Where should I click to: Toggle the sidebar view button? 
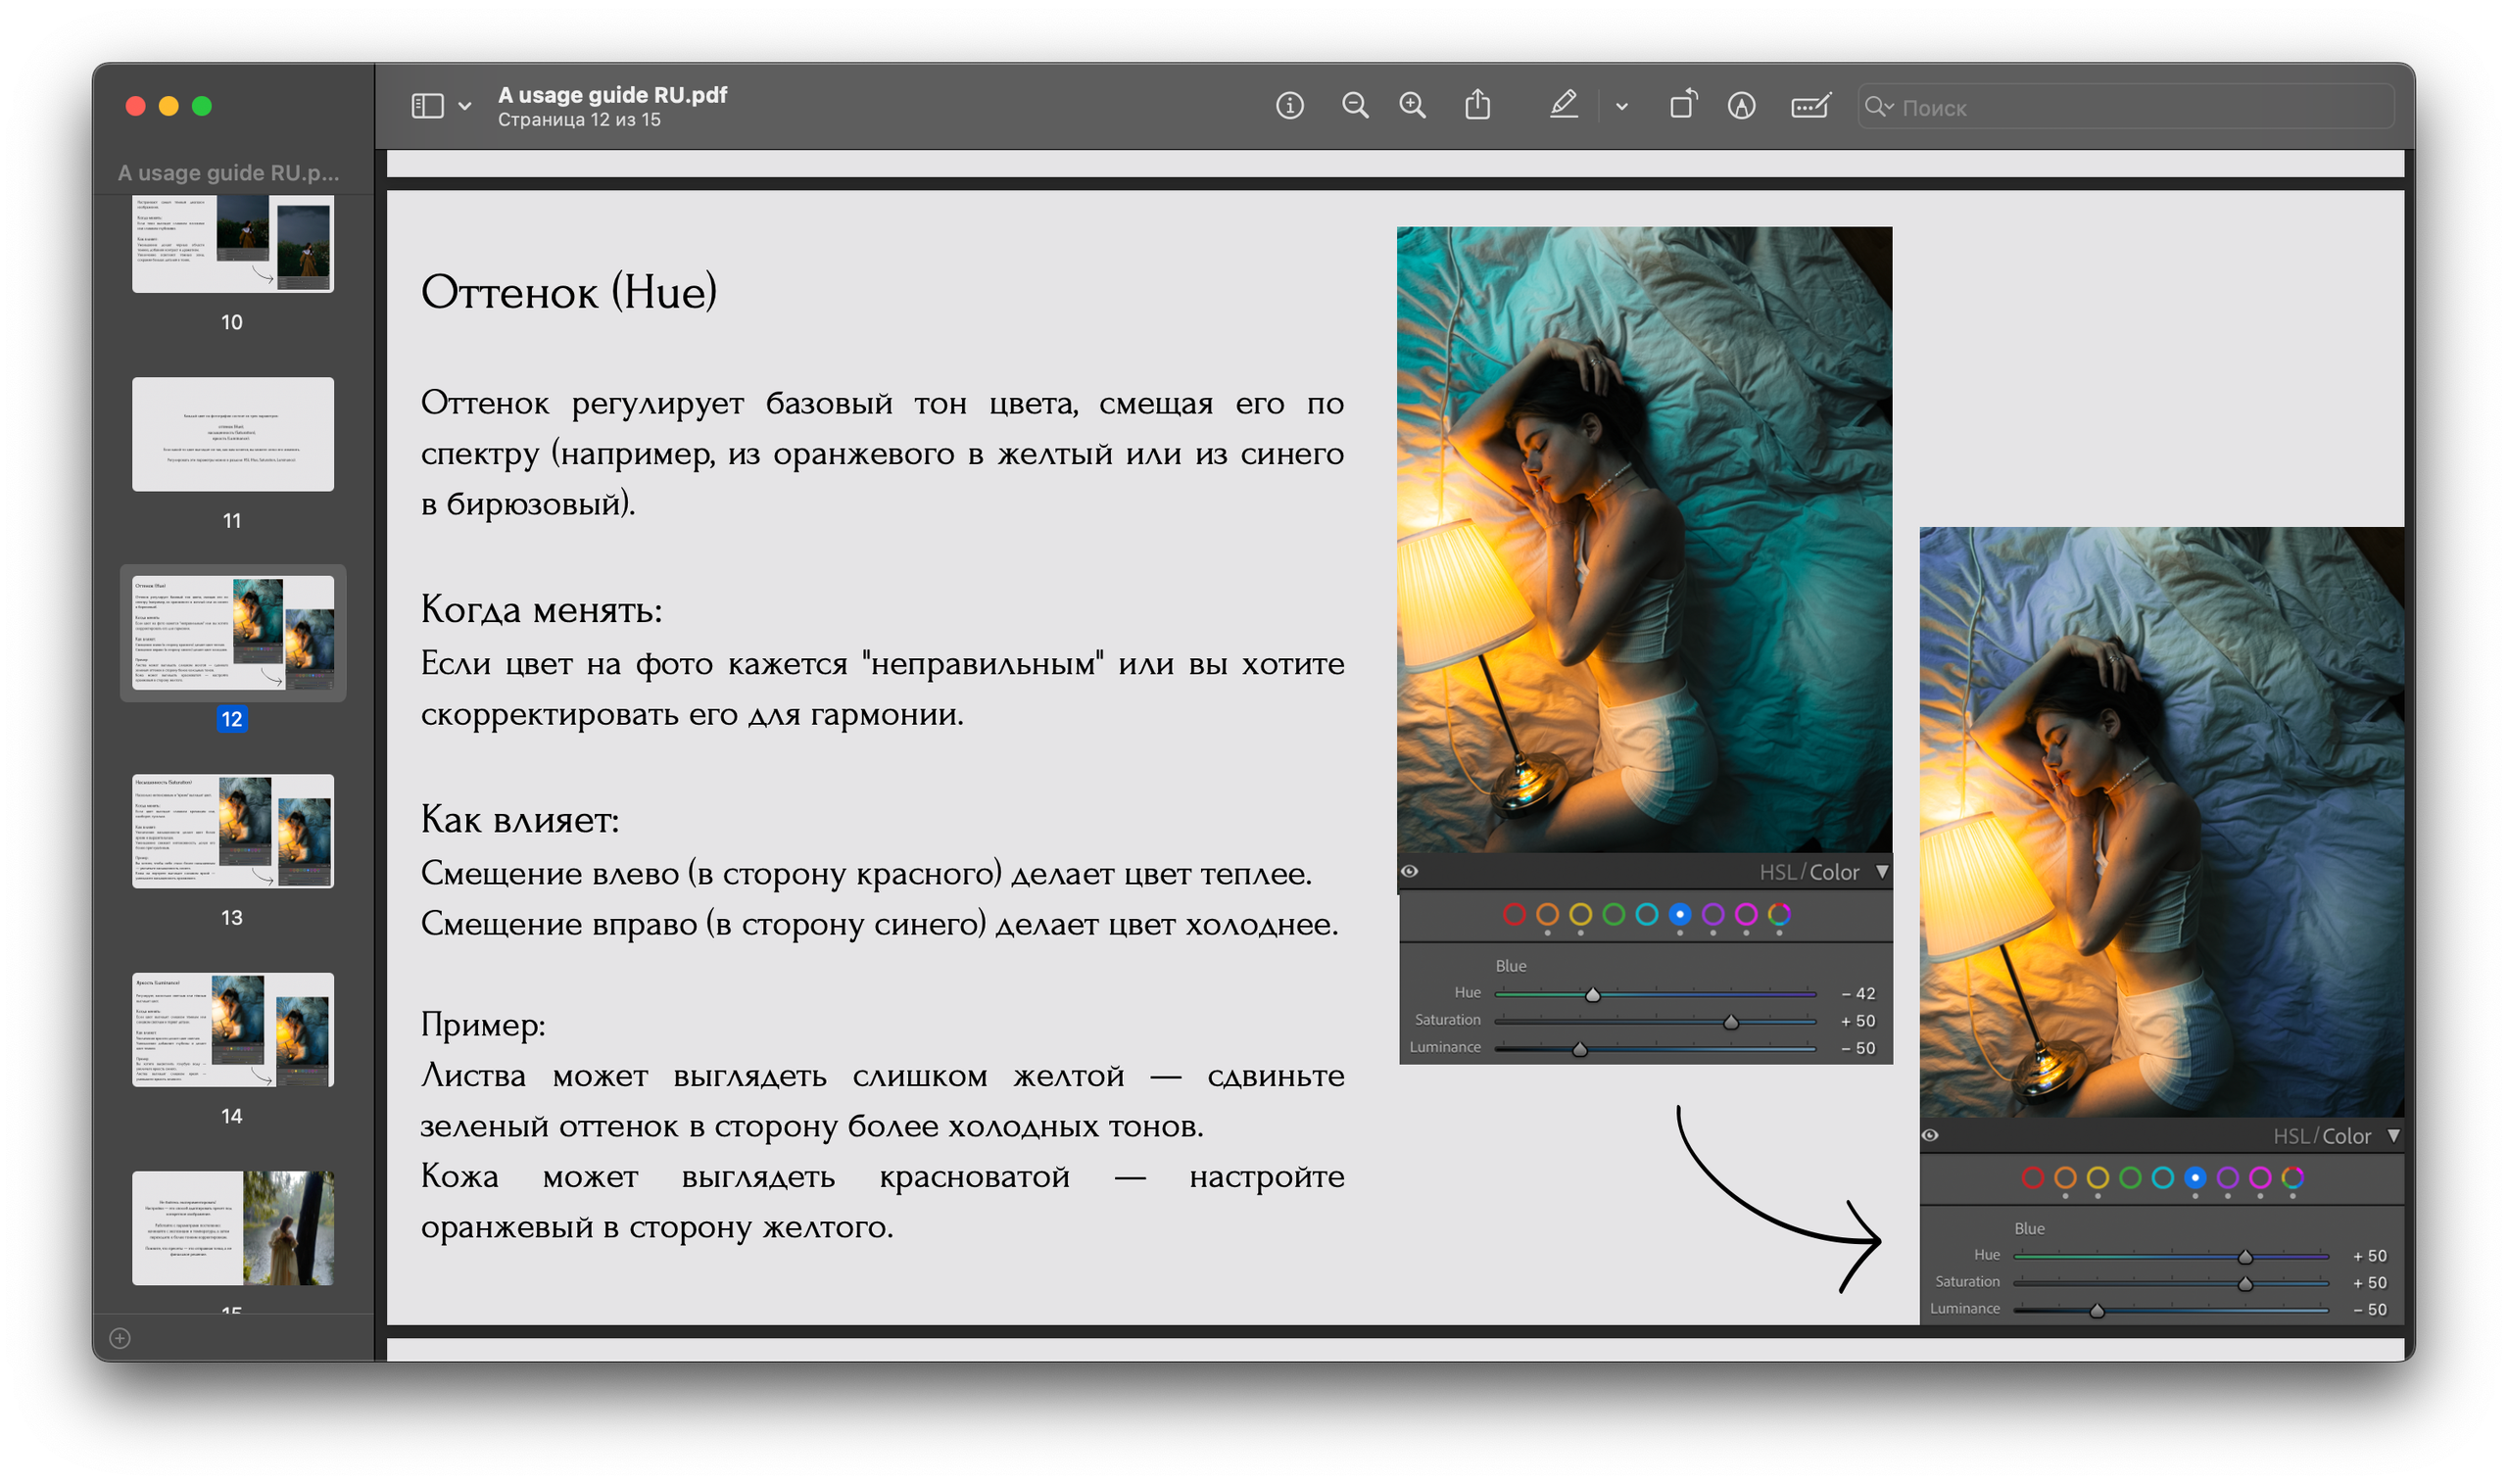point(427,105)
